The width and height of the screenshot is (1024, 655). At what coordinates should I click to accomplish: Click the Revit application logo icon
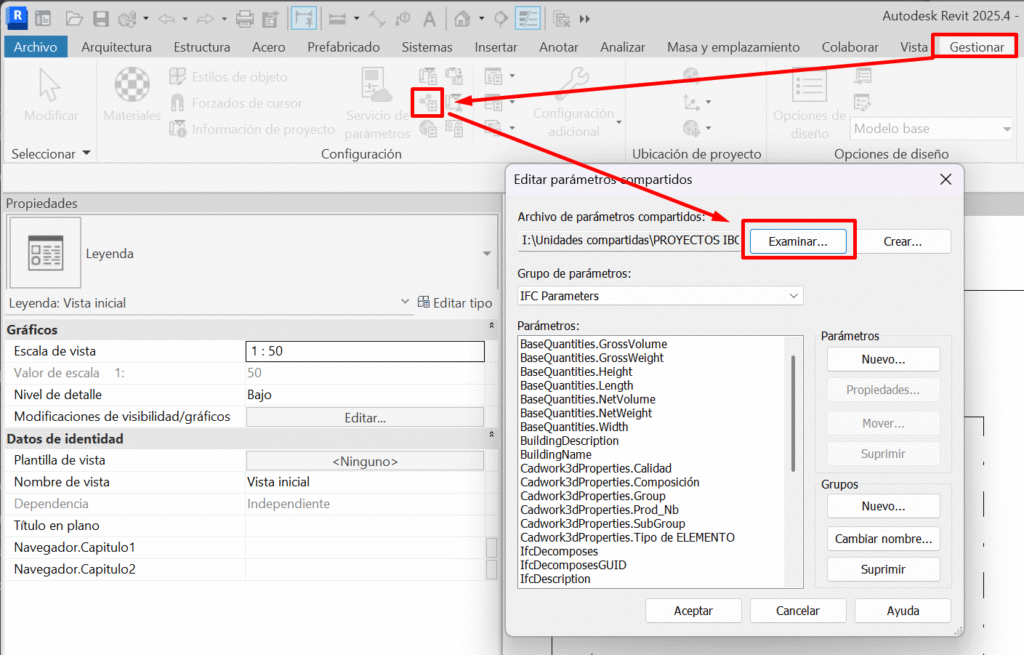click(x=15, y=18)
